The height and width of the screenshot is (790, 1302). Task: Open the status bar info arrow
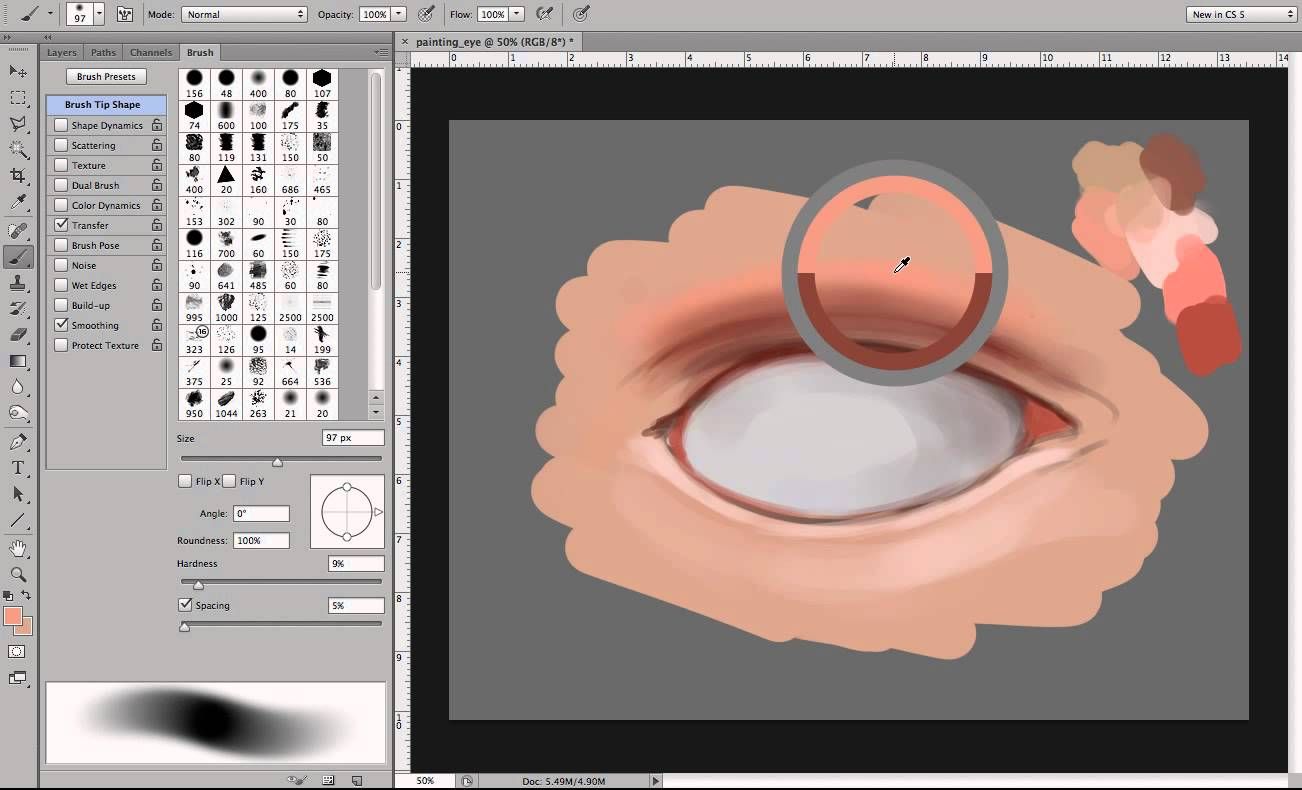[656, 781]
